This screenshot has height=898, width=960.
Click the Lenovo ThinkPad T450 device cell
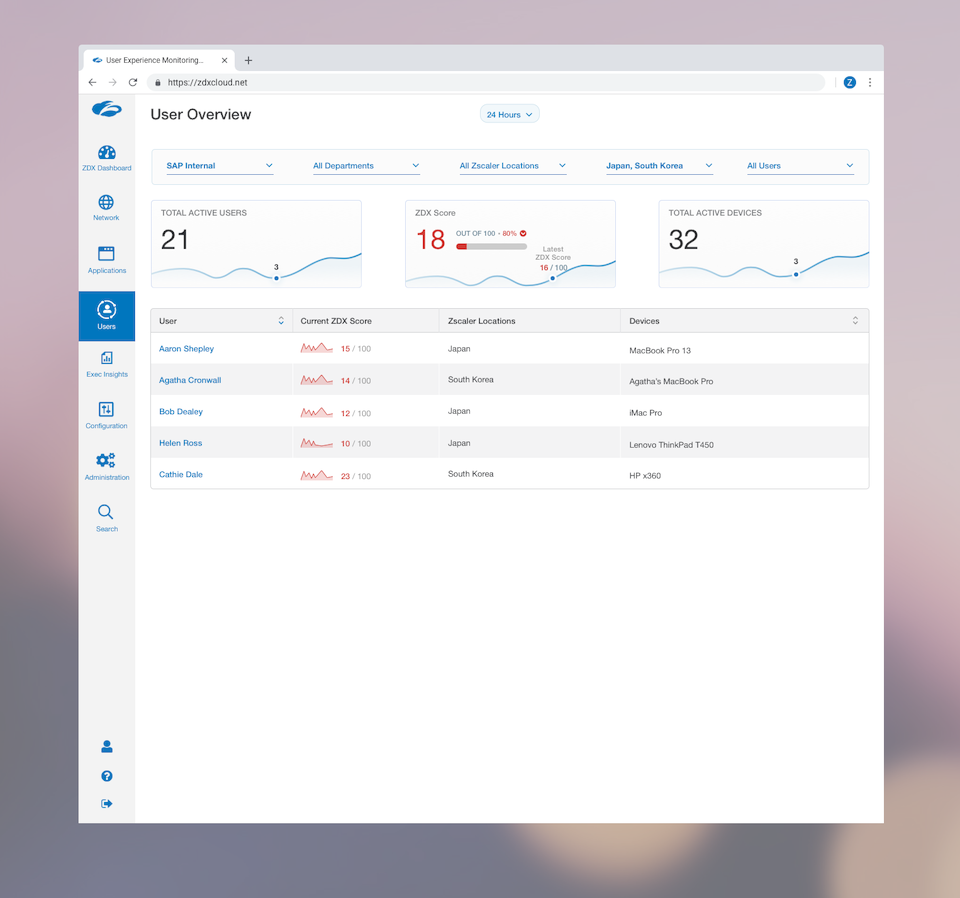(671, 445)
